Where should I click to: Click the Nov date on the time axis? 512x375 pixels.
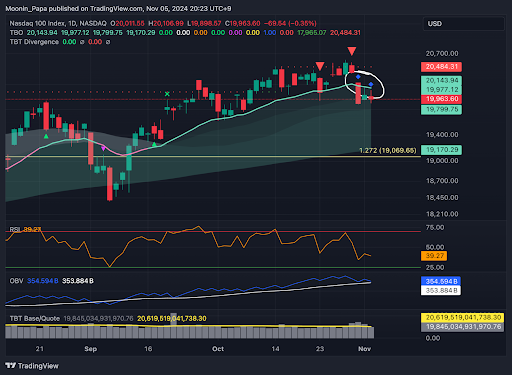tap(364, 349)
